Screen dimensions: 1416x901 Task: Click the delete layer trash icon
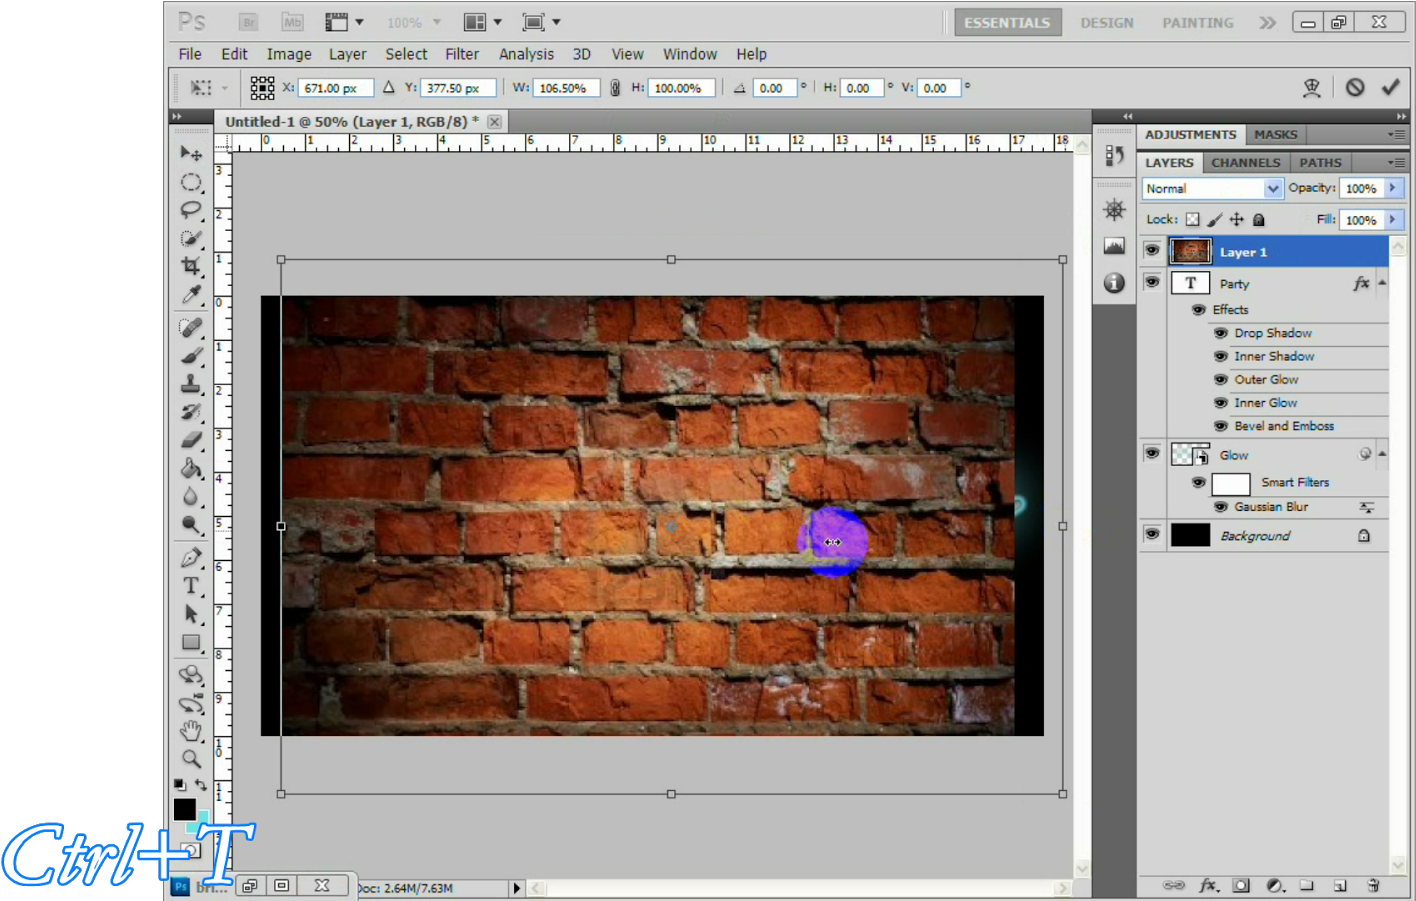[x=1373, y=885]
